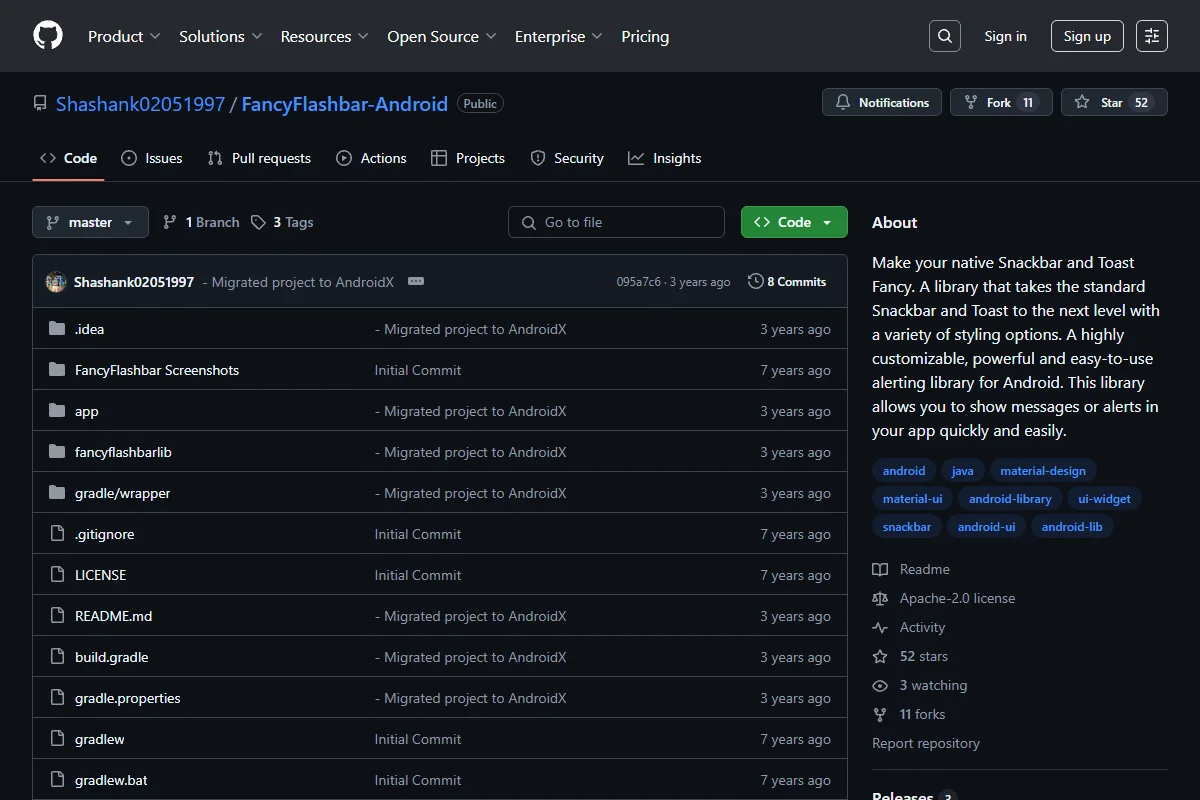The image size is (1200, 800).
Task: Open appearance settings icon beside Sign up
Action: [1152, 36]
